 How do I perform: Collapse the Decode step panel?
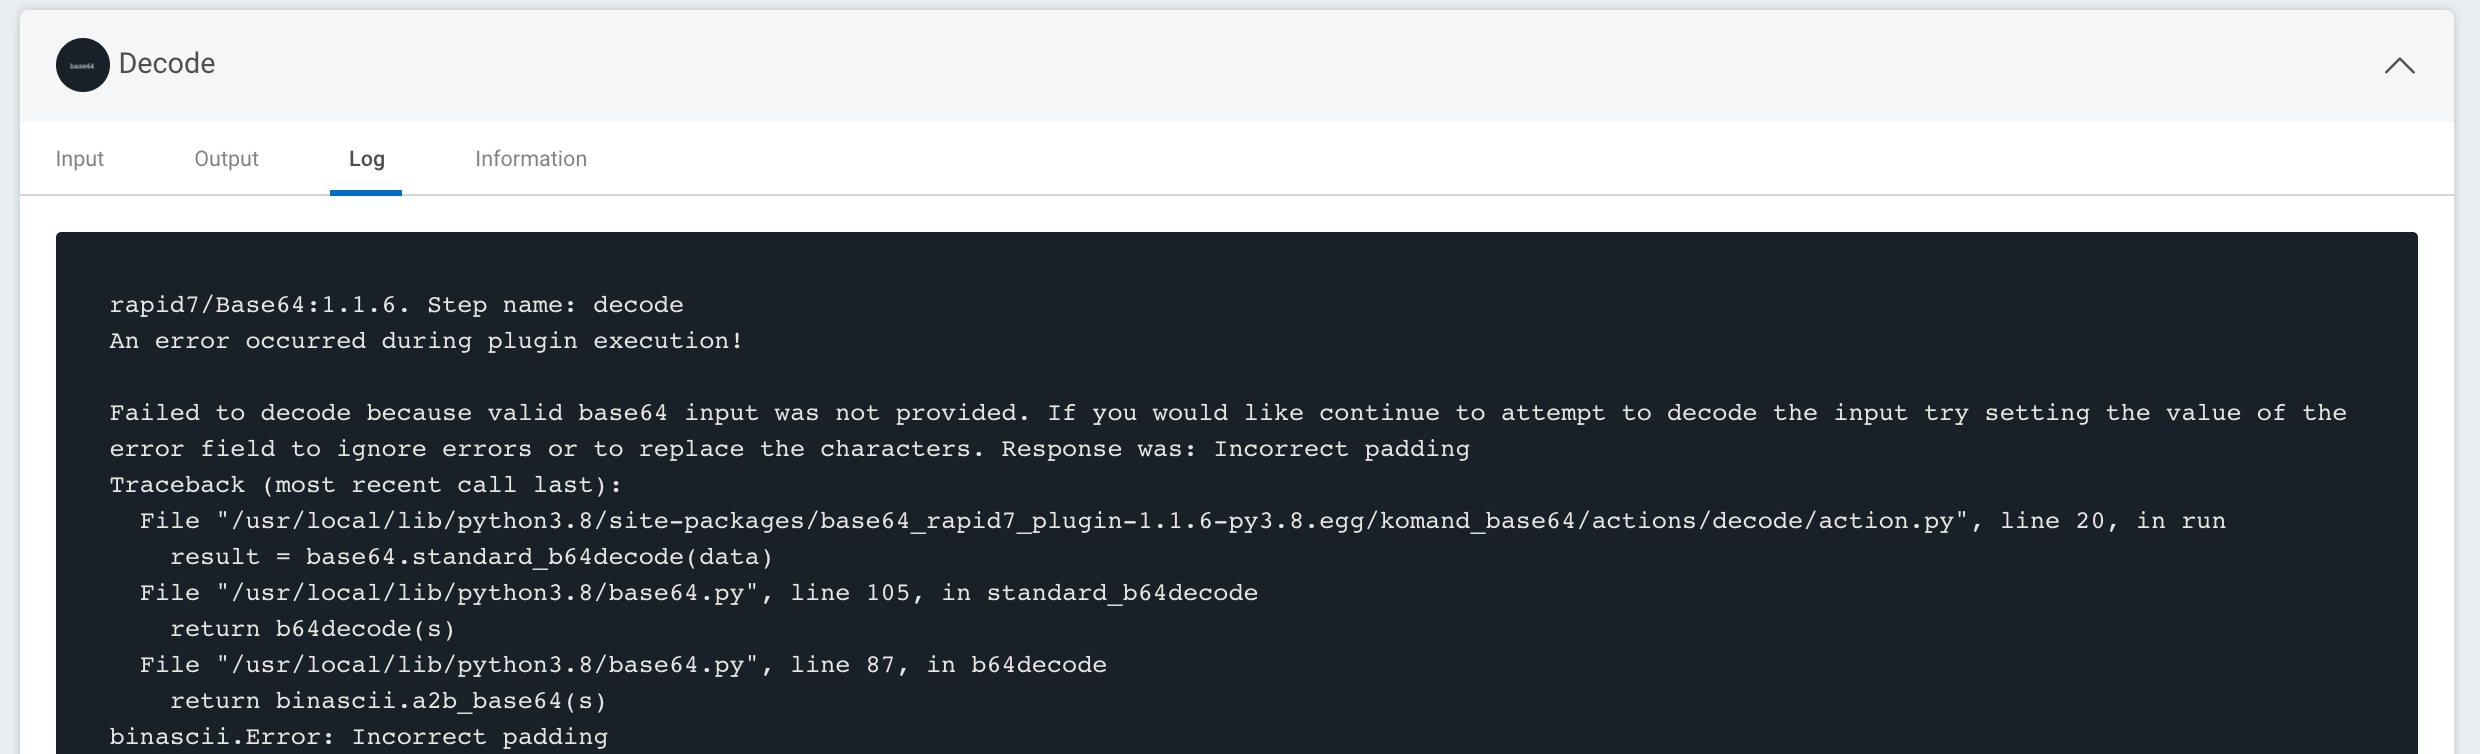point(2399,66)
